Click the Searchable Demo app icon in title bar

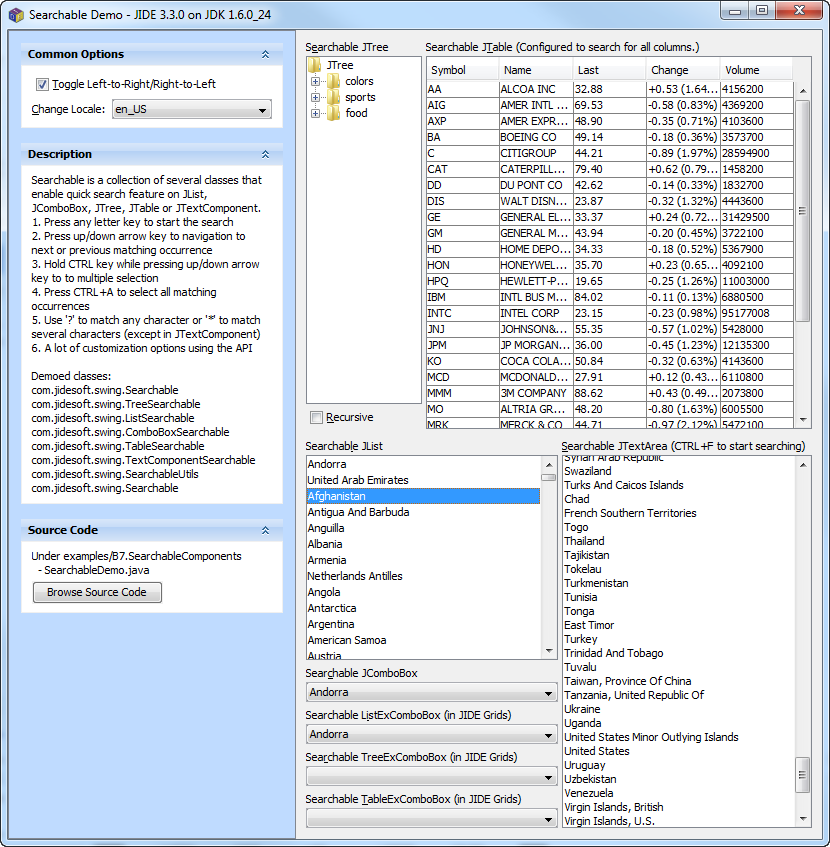[x=16, y=15]
